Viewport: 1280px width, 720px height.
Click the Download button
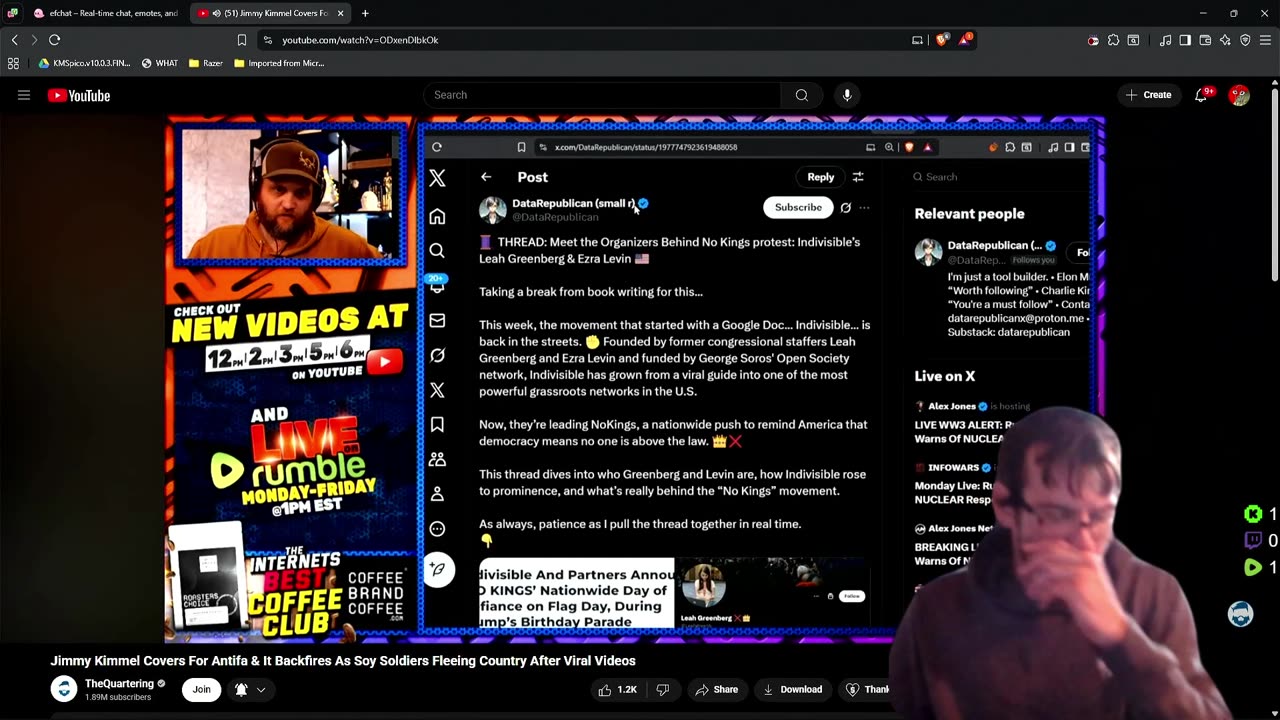792,689
